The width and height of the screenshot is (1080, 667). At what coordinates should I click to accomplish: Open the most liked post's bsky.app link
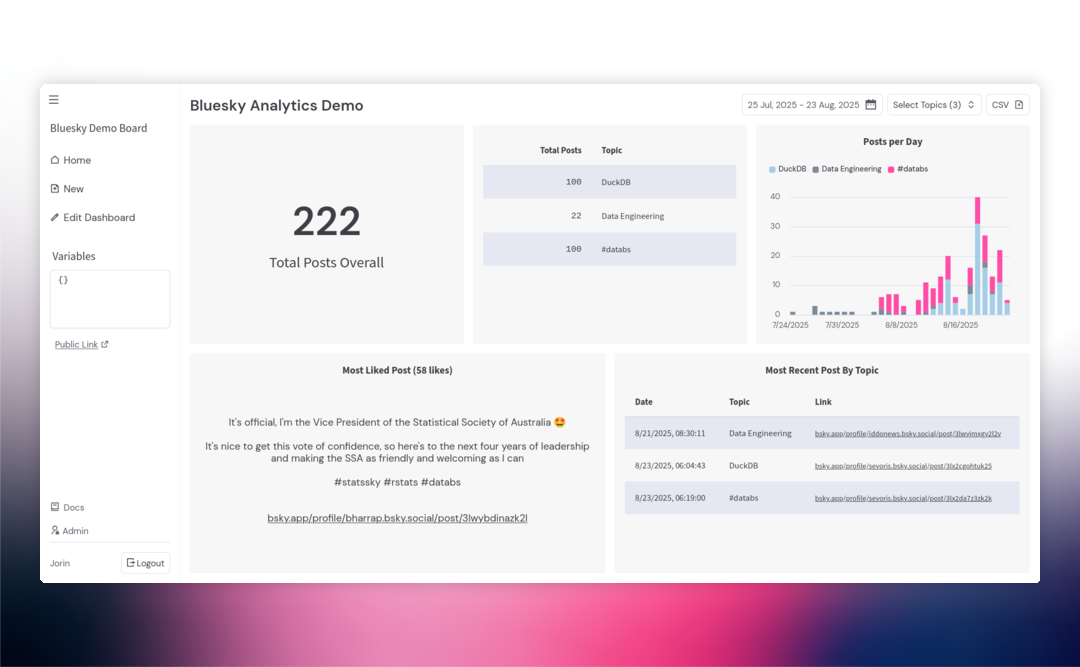click(x=397, y=518)
